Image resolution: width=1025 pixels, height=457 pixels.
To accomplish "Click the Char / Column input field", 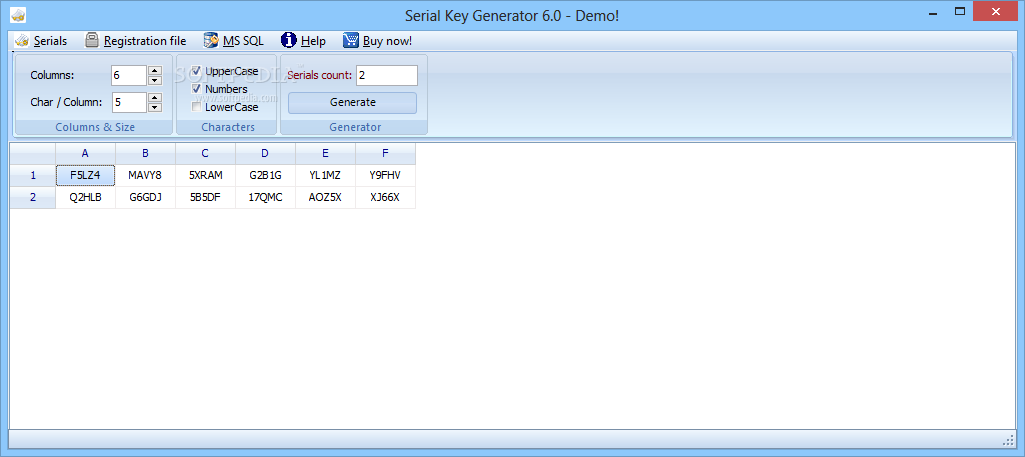I will pos(129,102).
